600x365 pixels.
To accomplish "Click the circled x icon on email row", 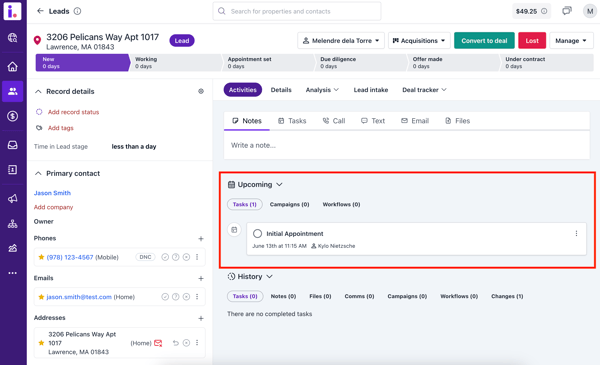I will 186,297.
